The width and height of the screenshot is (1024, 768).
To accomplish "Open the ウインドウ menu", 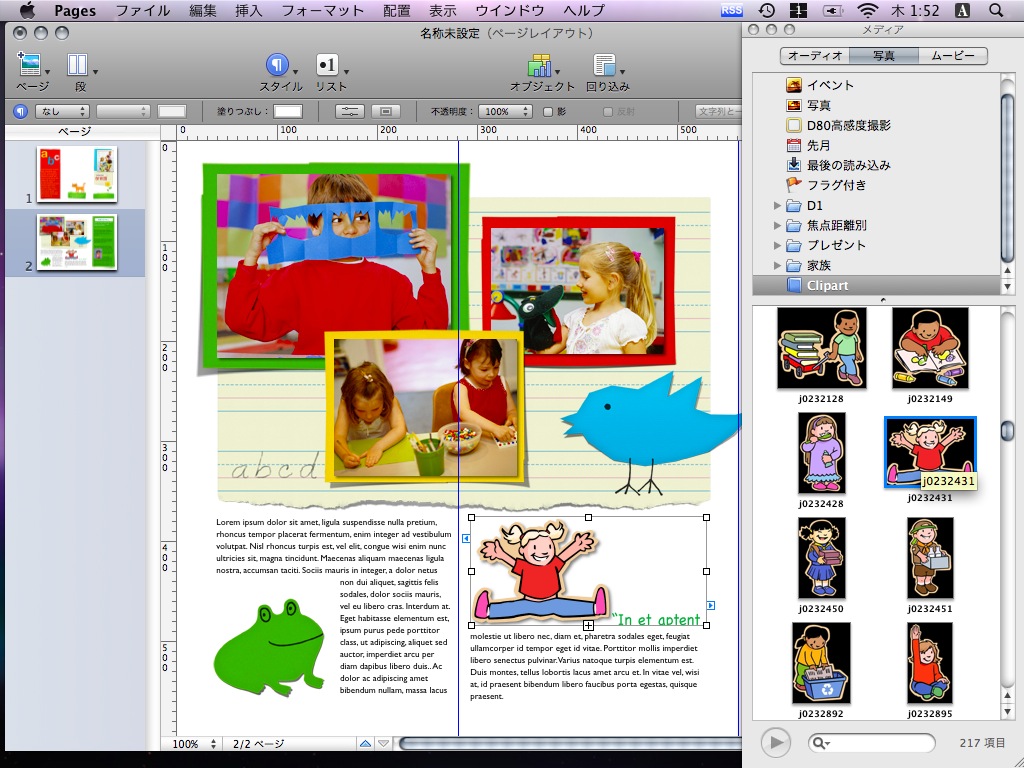I will coord(509,10).
